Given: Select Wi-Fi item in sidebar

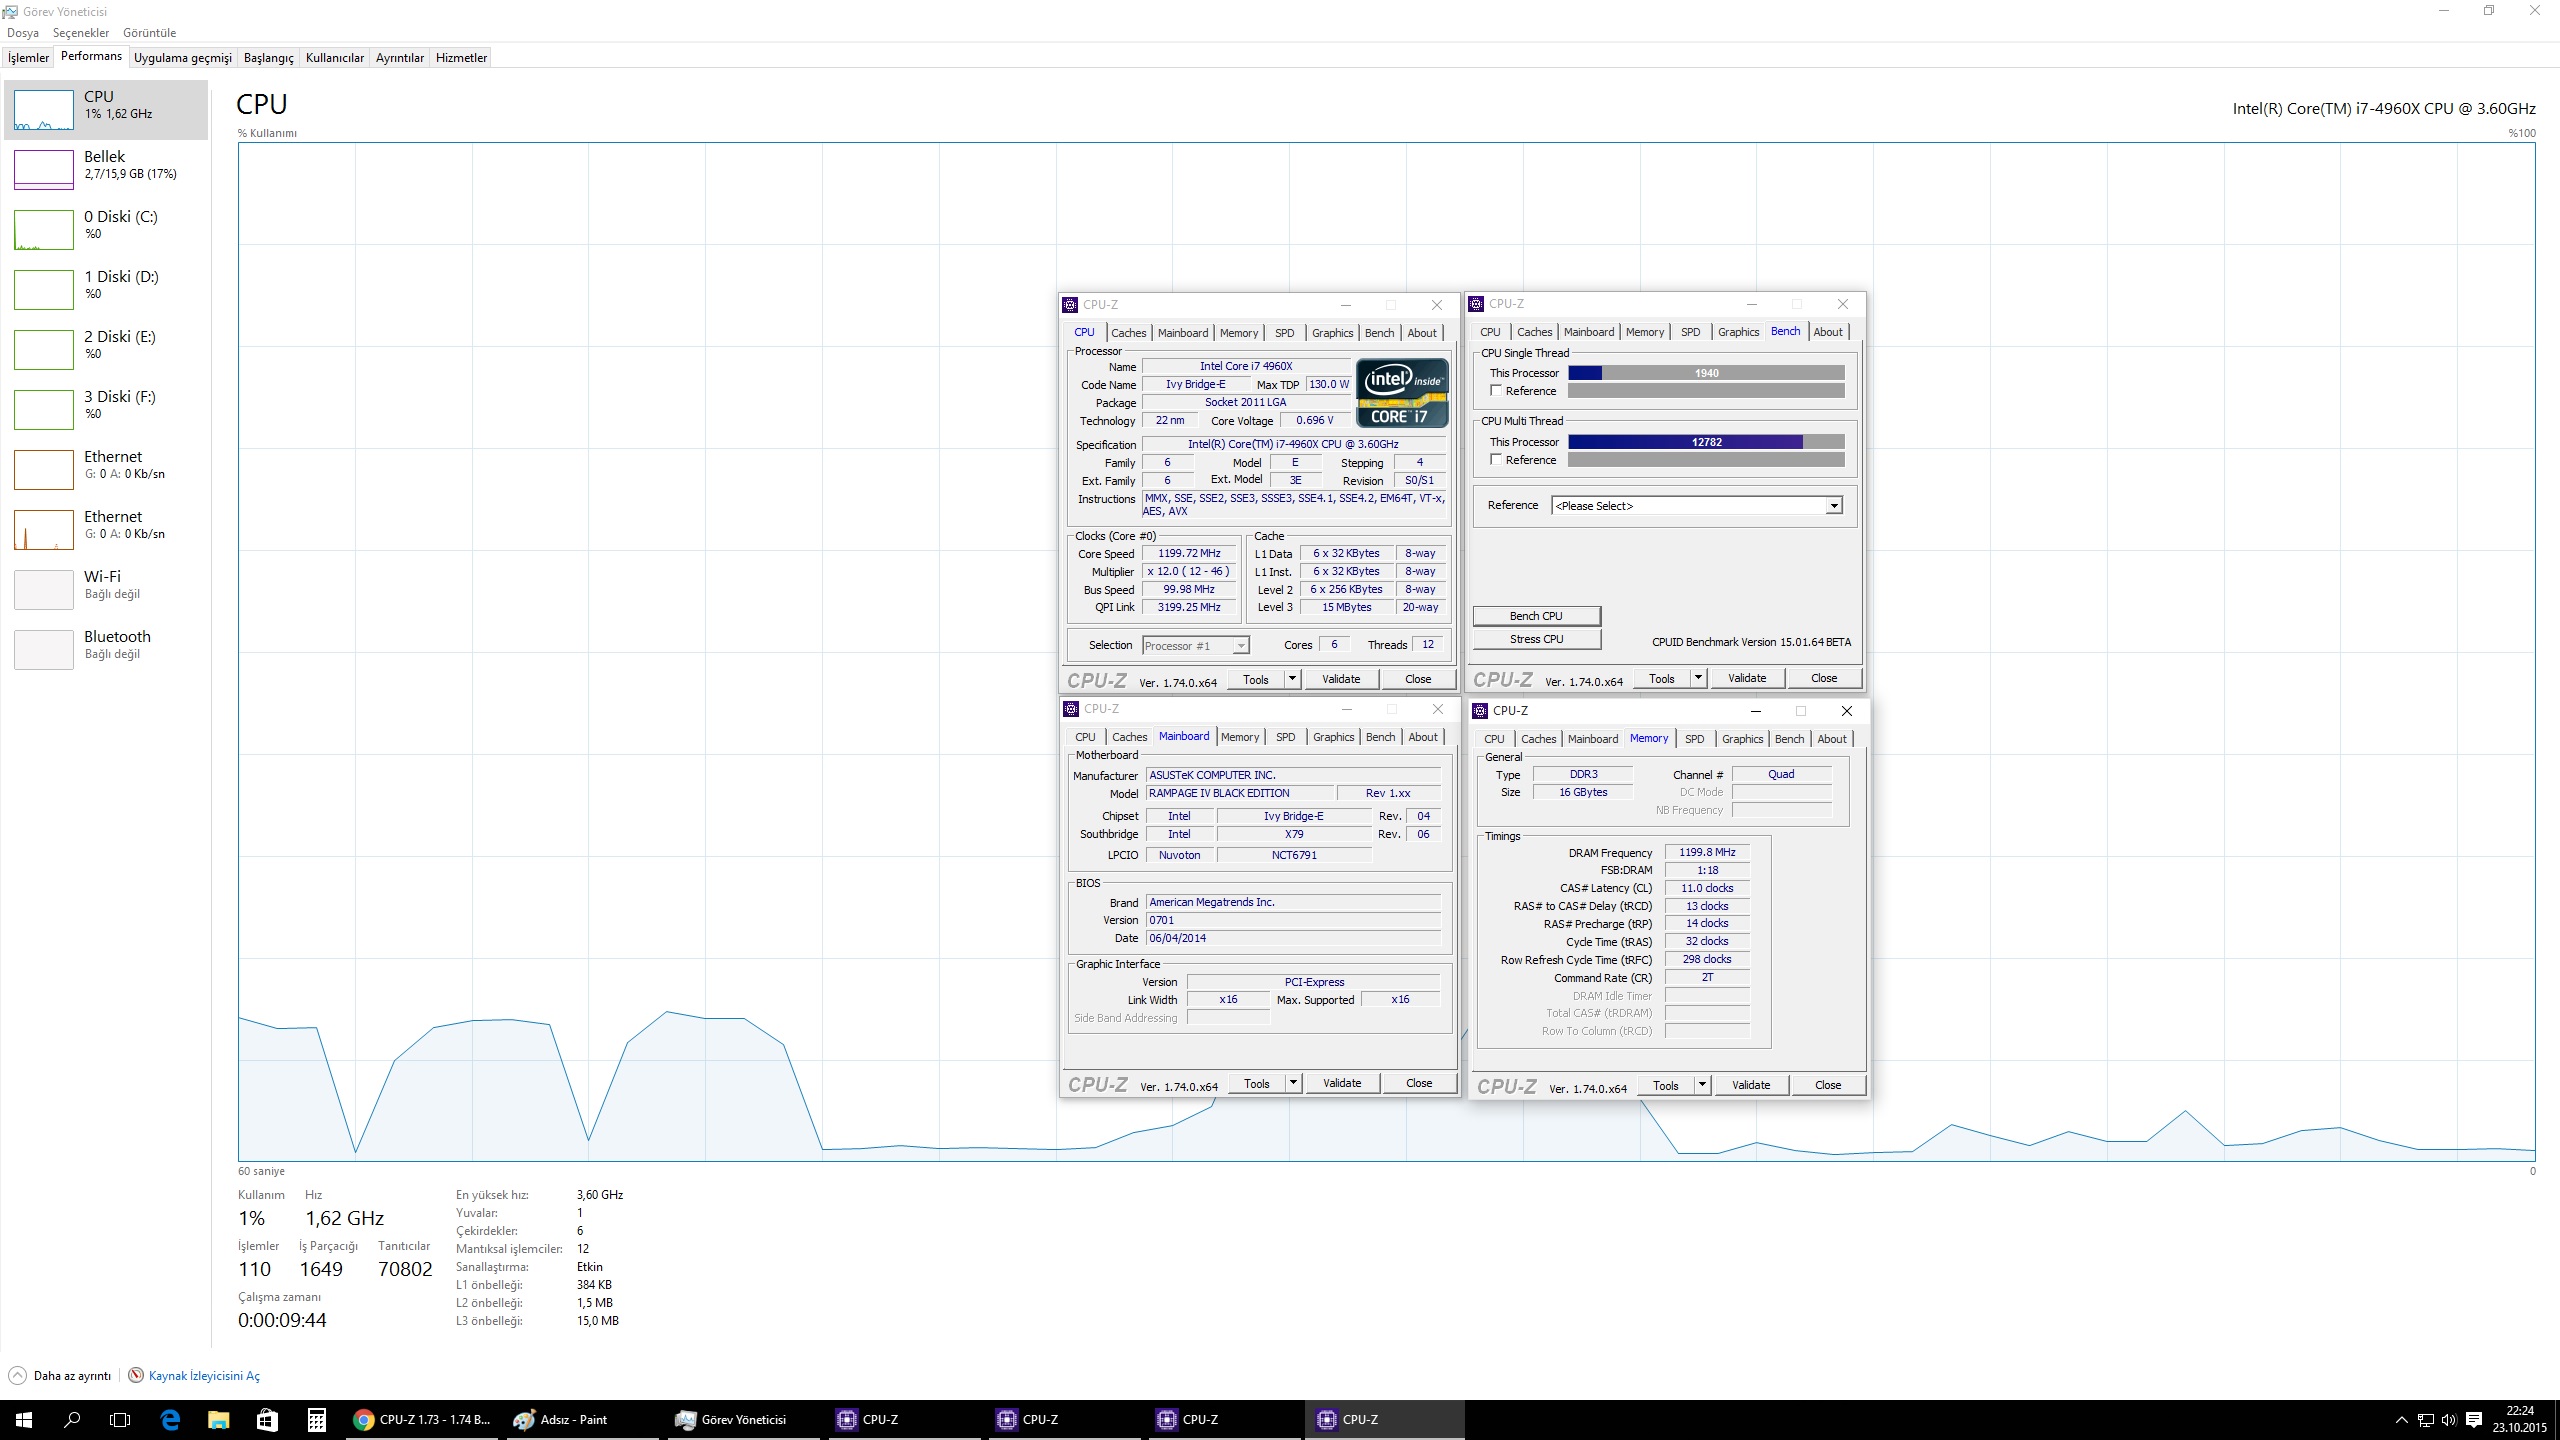Looking at the screenshot, I should [x=107, y=589].
